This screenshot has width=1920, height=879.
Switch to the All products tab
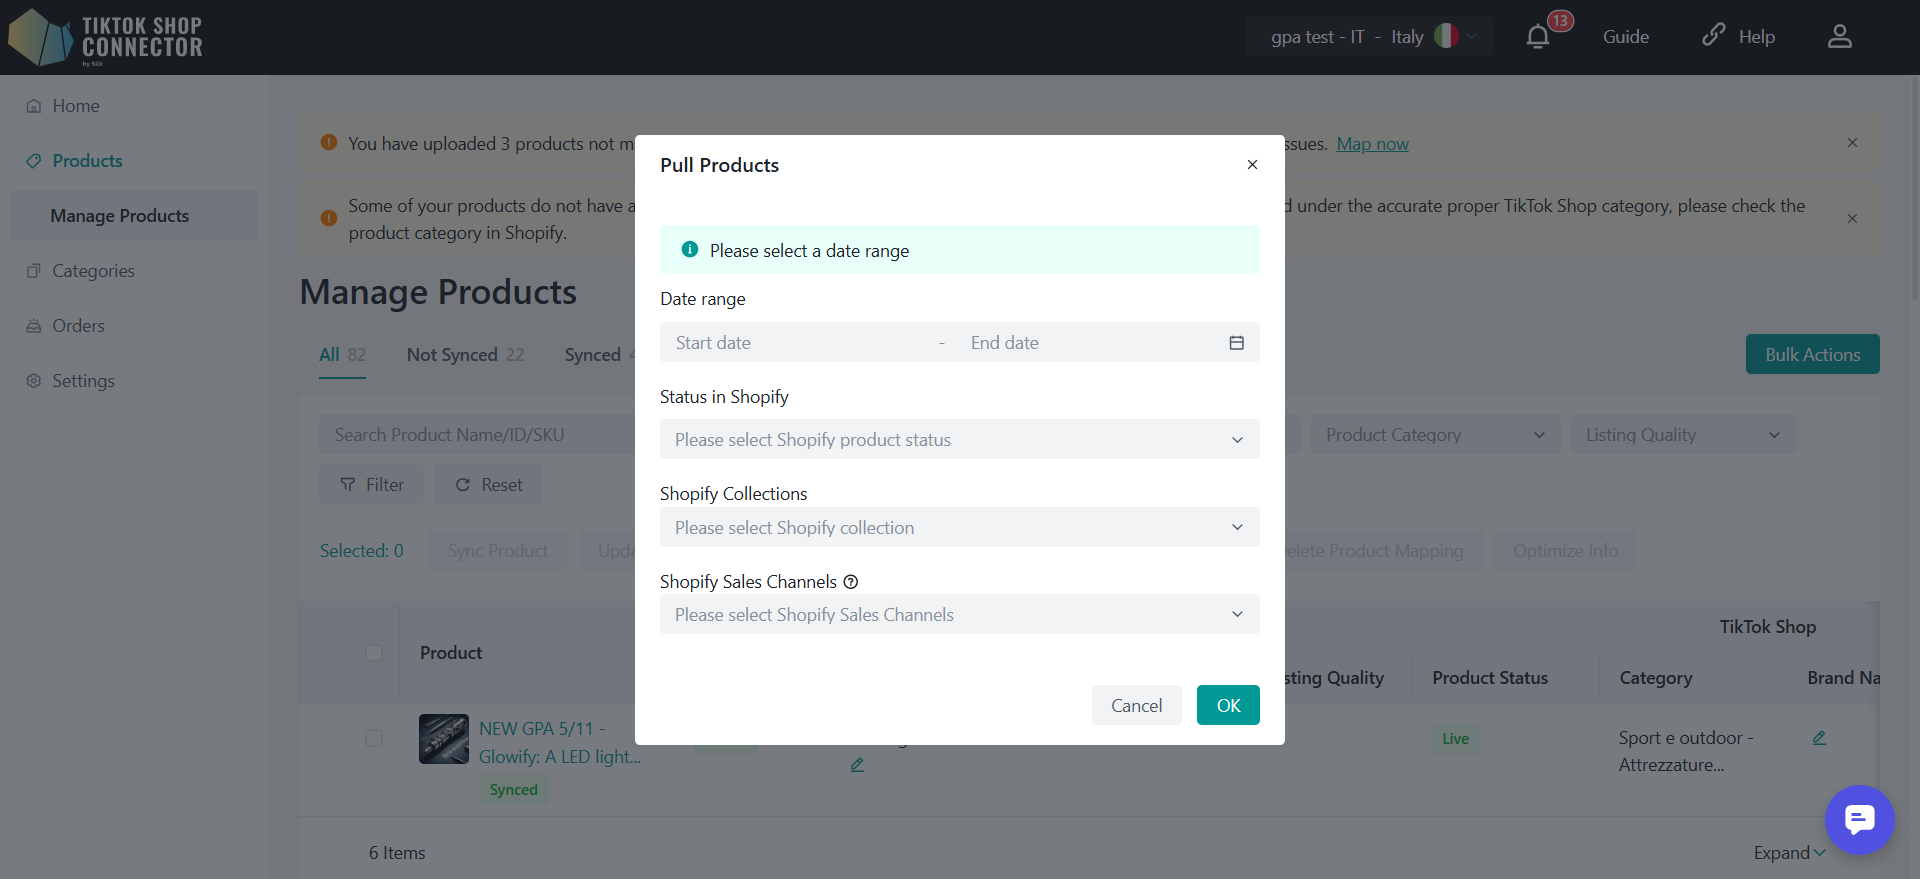pyautogui.click(x=342, y=355)
